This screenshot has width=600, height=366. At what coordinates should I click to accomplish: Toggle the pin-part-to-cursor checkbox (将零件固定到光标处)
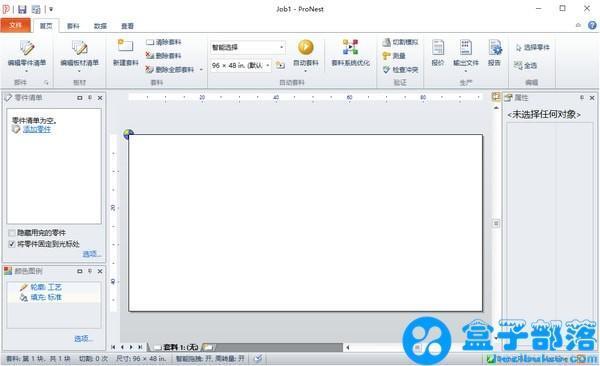pos(12,244)
